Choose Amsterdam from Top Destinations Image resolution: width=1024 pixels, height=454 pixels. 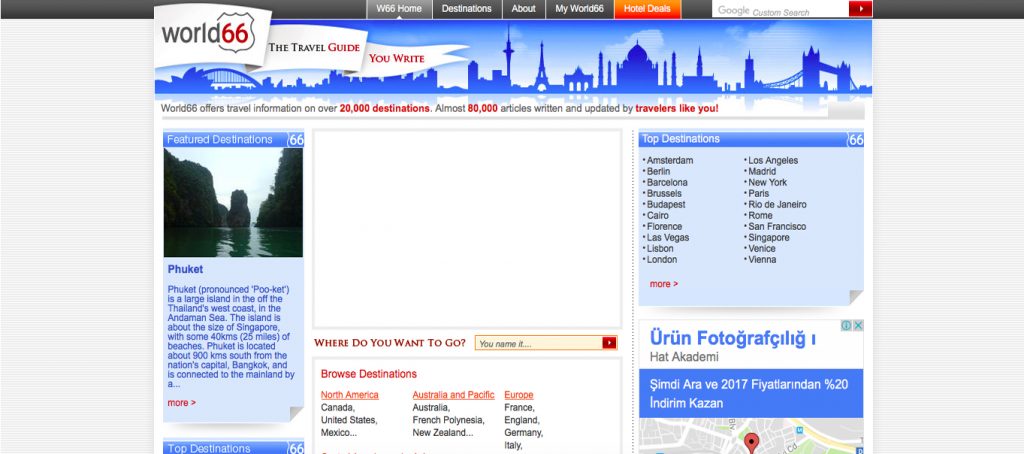tap(669, 161)
